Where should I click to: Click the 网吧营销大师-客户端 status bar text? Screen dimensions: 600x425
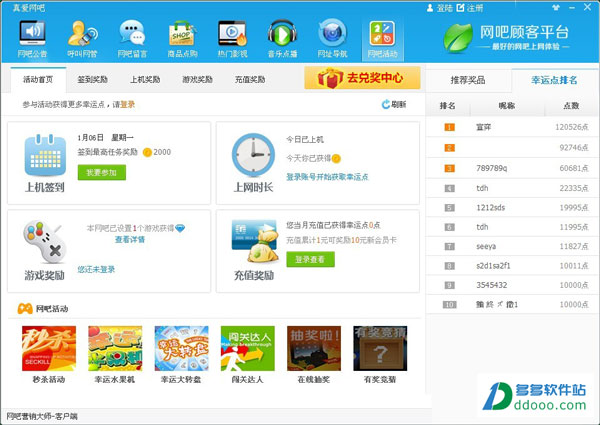(42, 416)
